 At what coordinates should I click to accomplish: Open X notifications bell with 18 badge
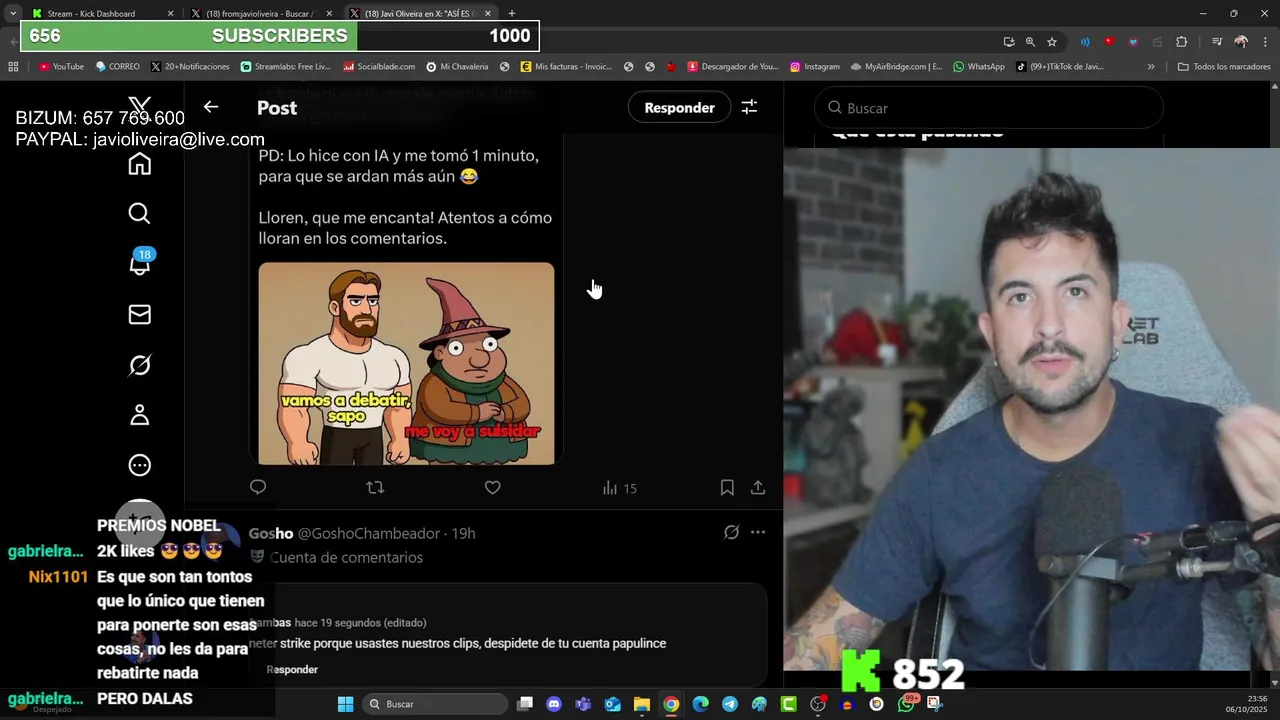pos(140,263)
